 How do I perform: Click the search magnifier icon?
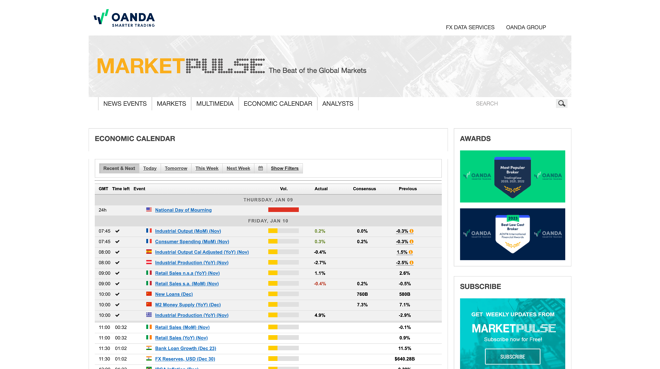(561, 104)
